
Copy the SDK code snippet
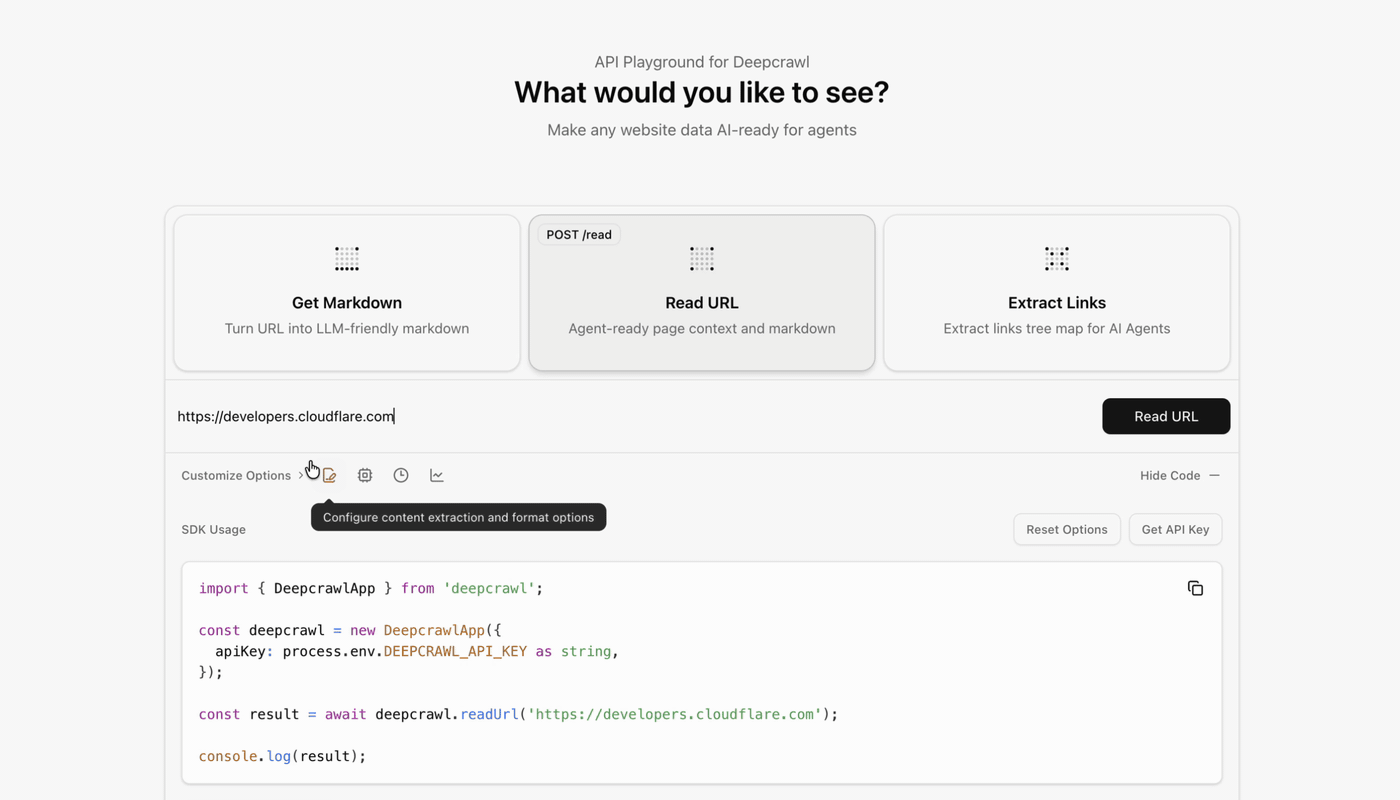1195,588
